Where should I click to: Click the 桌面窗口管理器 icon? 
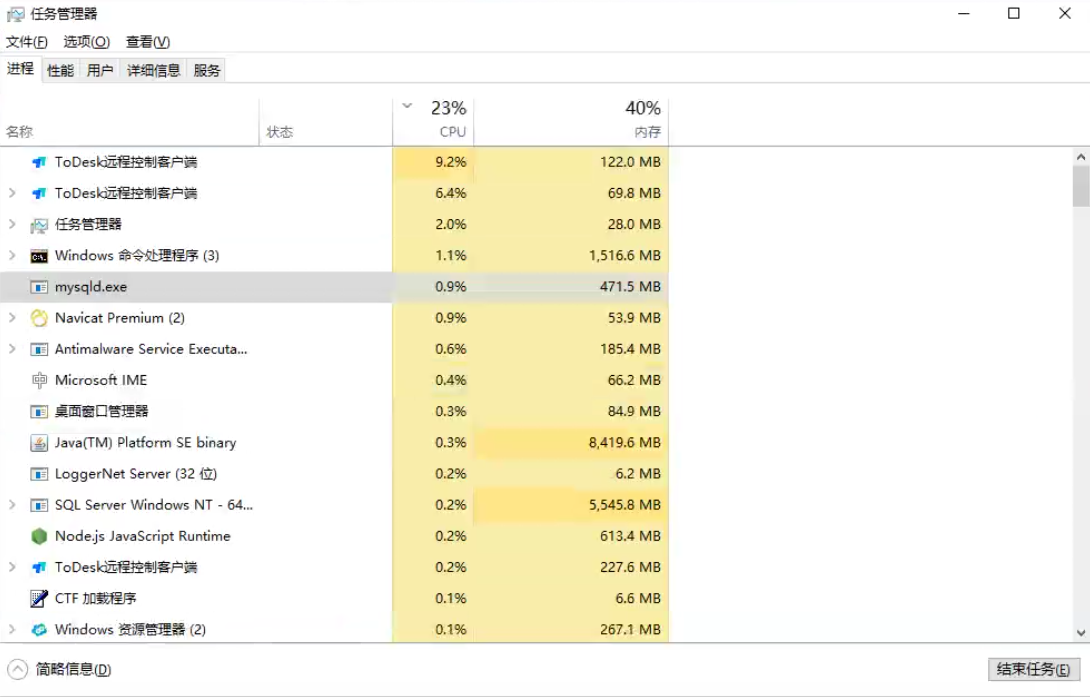point(40,411)
